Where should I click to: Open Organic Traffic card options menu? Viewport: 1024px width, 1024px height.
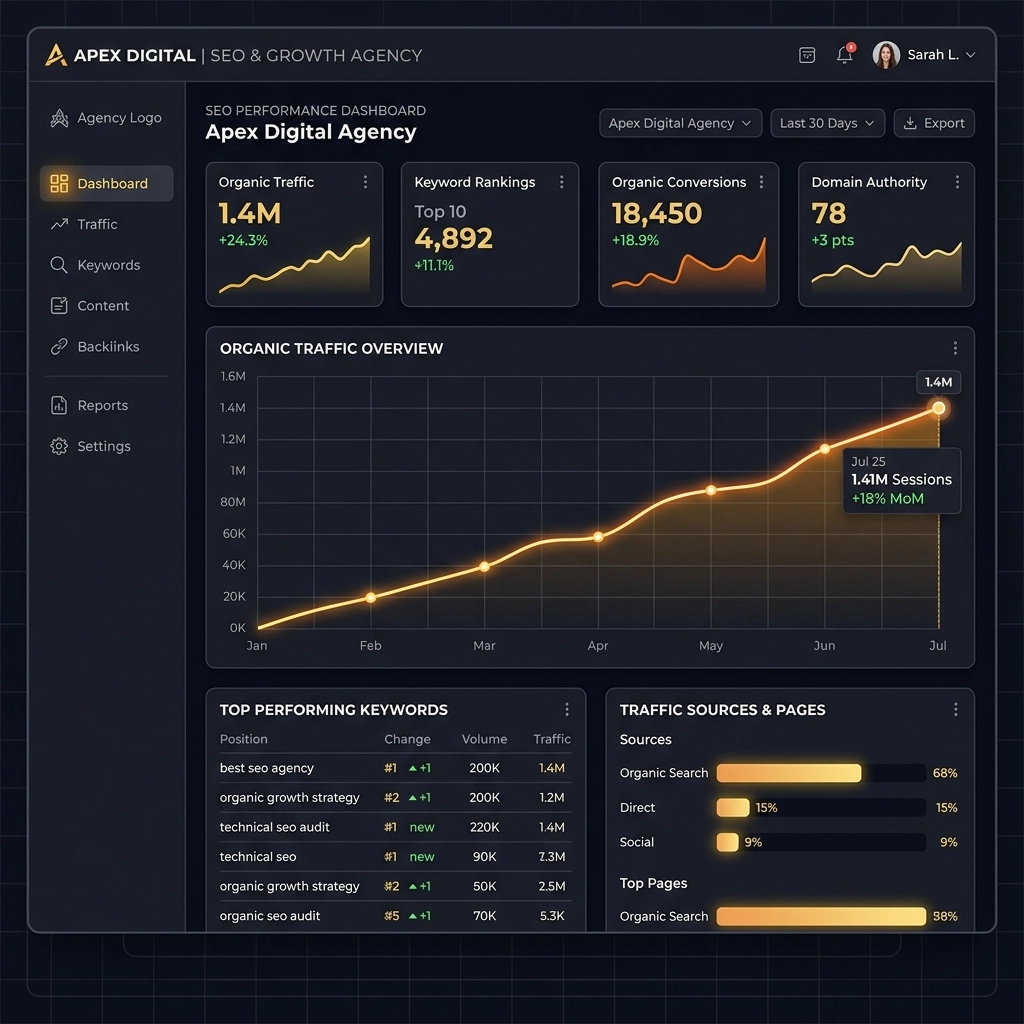click(365, 182)
